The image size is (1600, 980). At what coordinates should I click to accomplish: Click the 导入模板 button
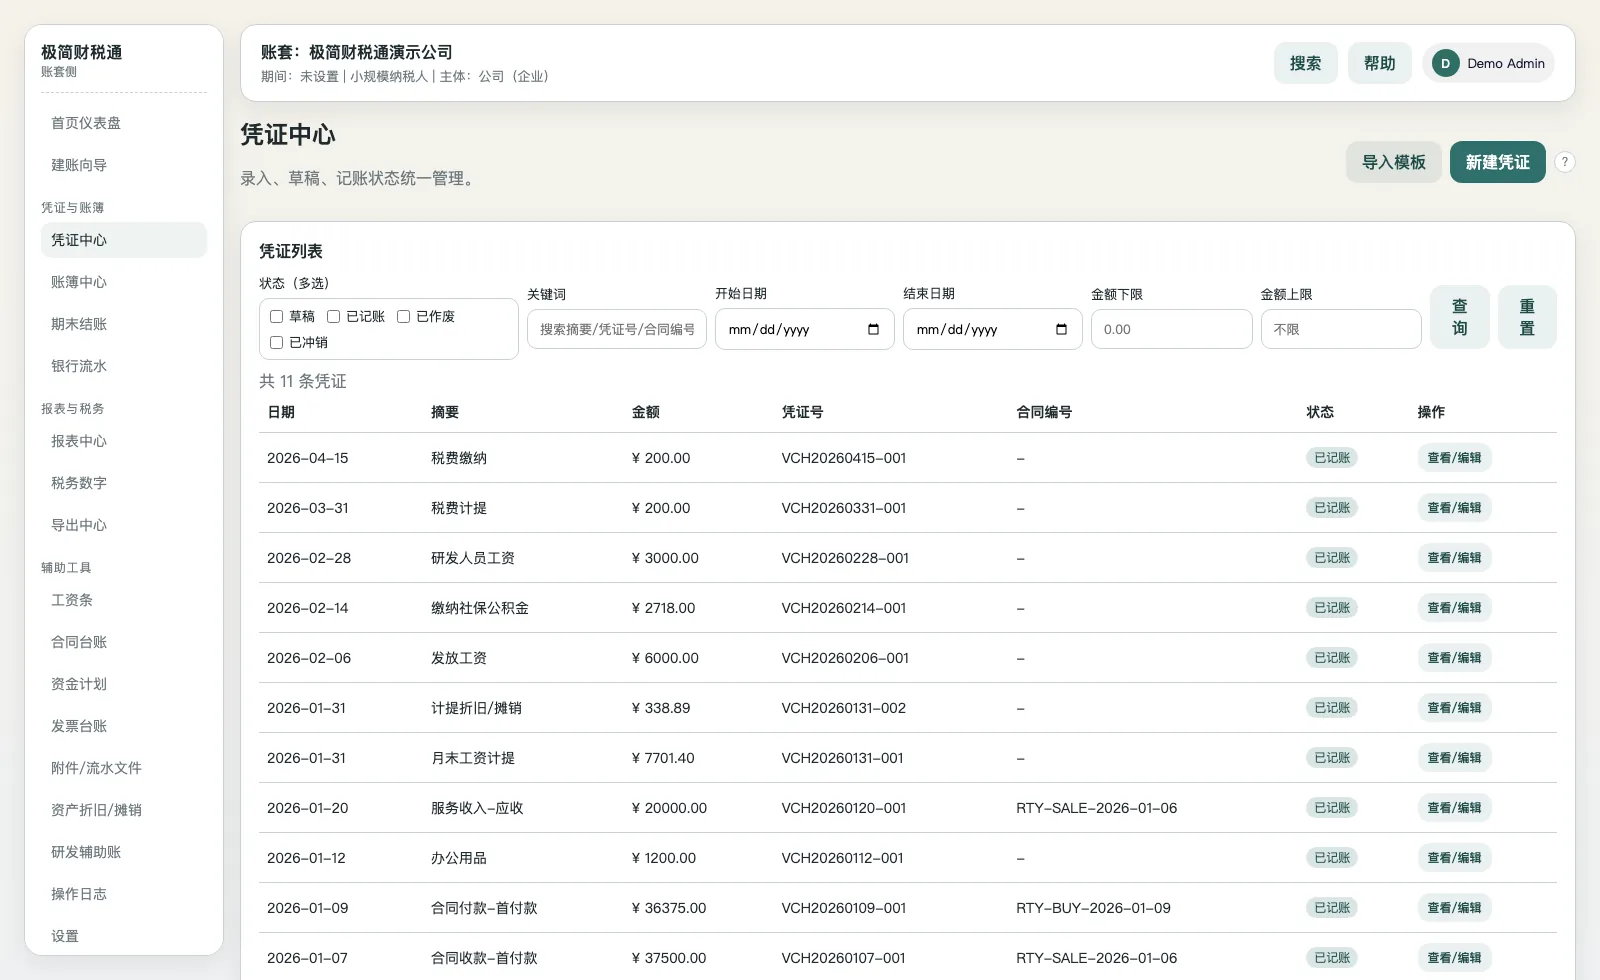coord(1393,162)
